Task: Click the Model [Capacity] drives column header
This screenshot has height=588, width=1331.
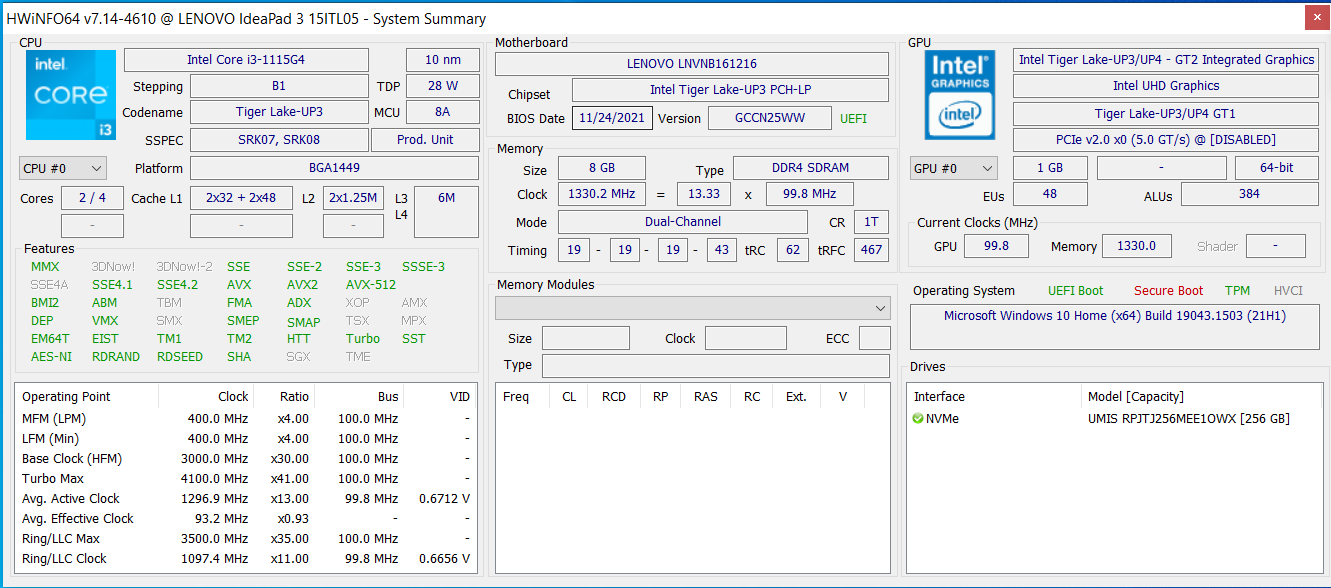Action: (x=1135, y=397)
